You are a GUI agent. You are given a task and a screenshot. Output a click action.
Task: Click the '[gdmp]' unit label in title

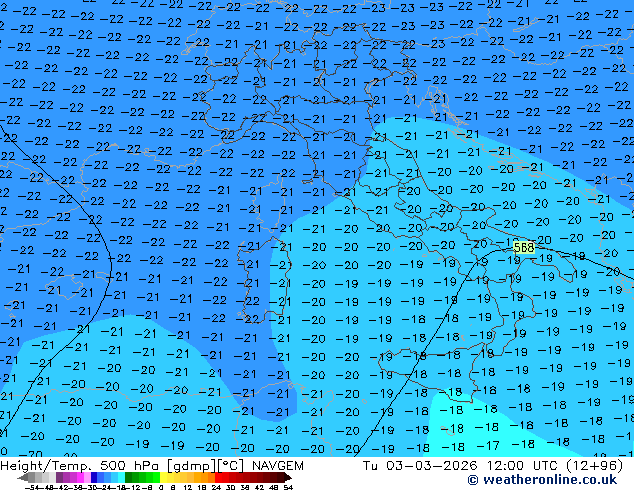click(191, 466)
